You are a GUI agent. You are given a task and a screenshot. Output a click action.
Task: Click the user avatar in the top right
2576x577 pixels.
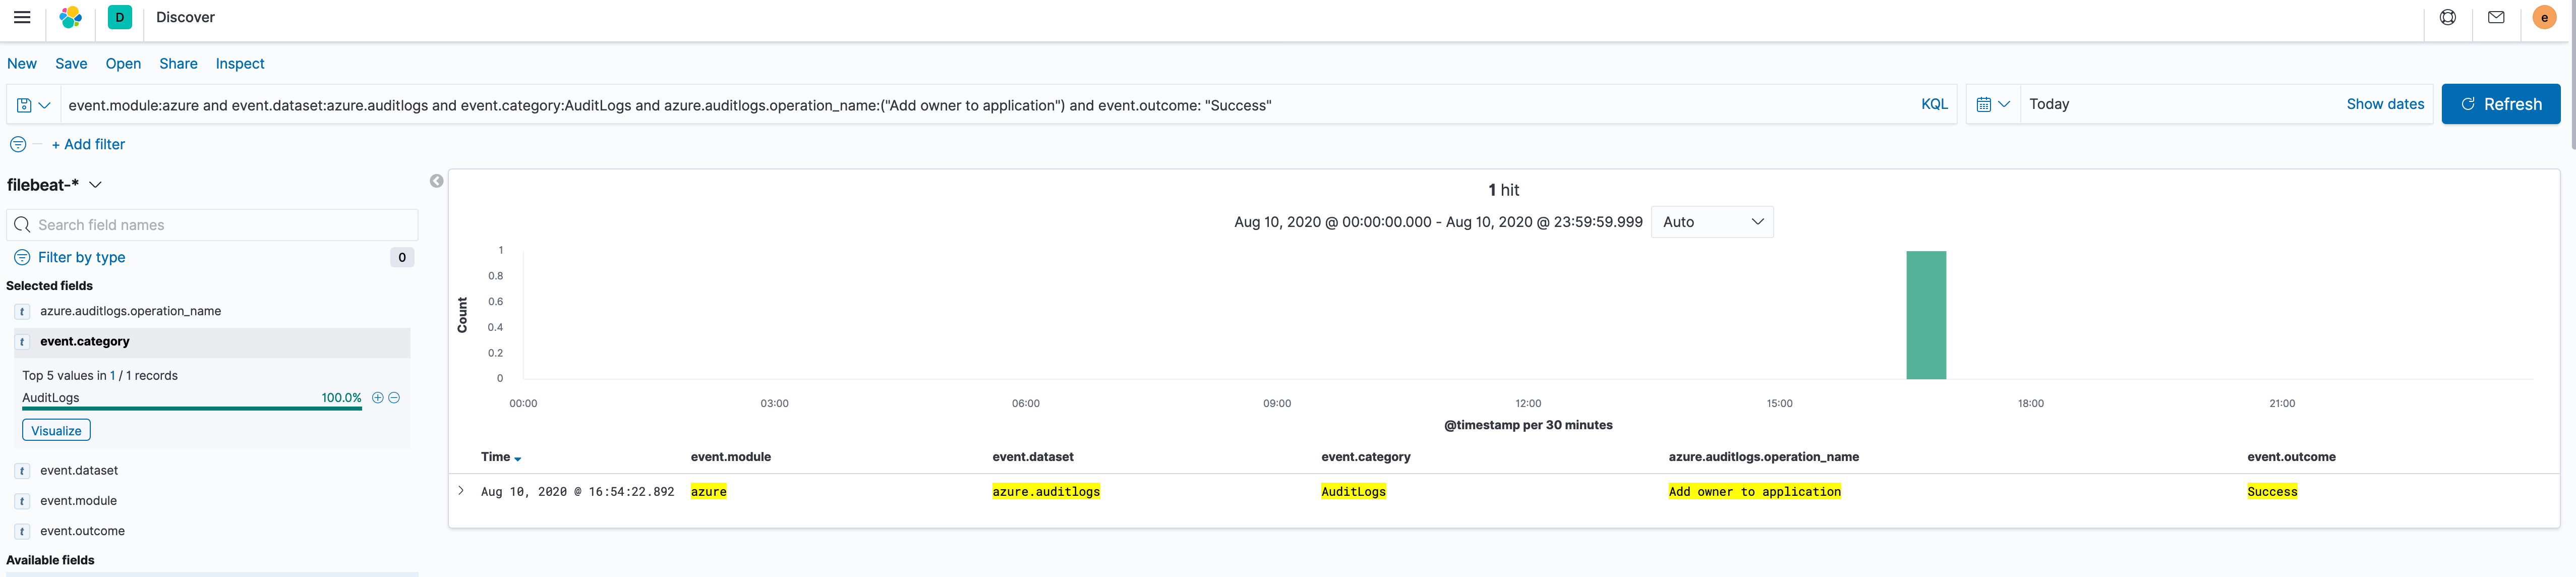[2544, 17]
